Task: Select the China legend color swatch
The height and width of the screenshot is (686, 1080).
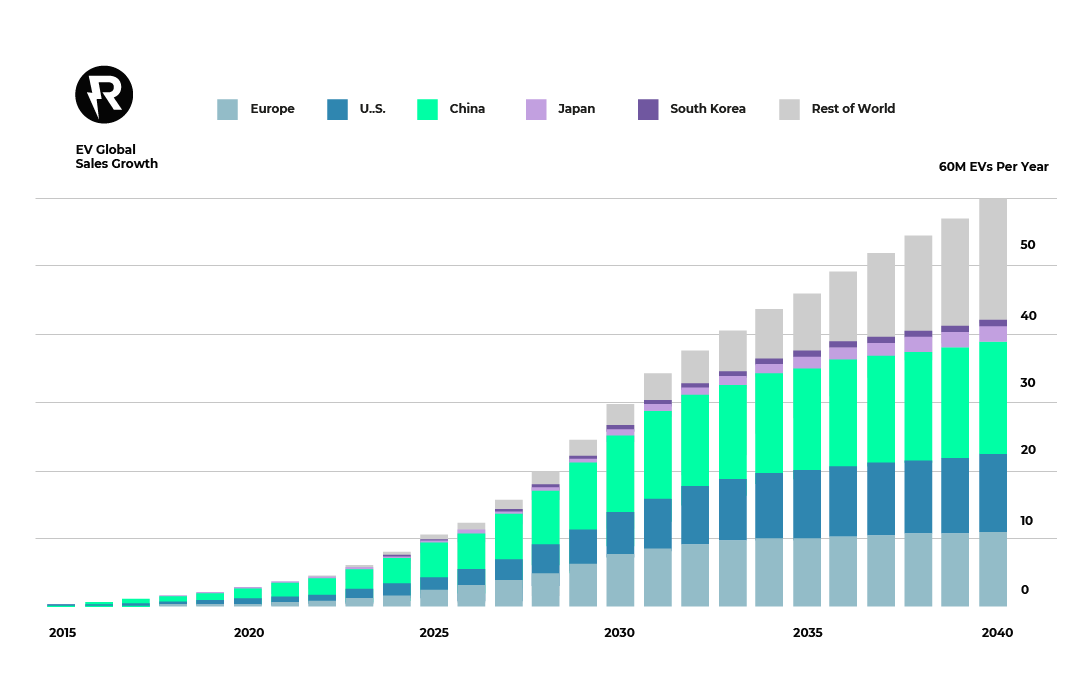Action: (x=427, y=110)
